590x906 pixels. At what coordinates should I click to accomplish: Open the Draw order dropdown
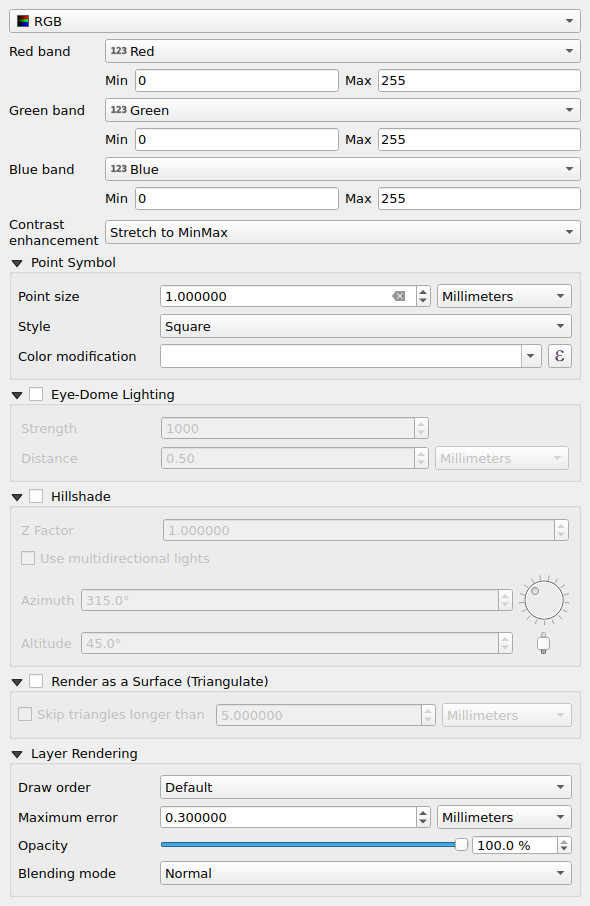point(365,788)
